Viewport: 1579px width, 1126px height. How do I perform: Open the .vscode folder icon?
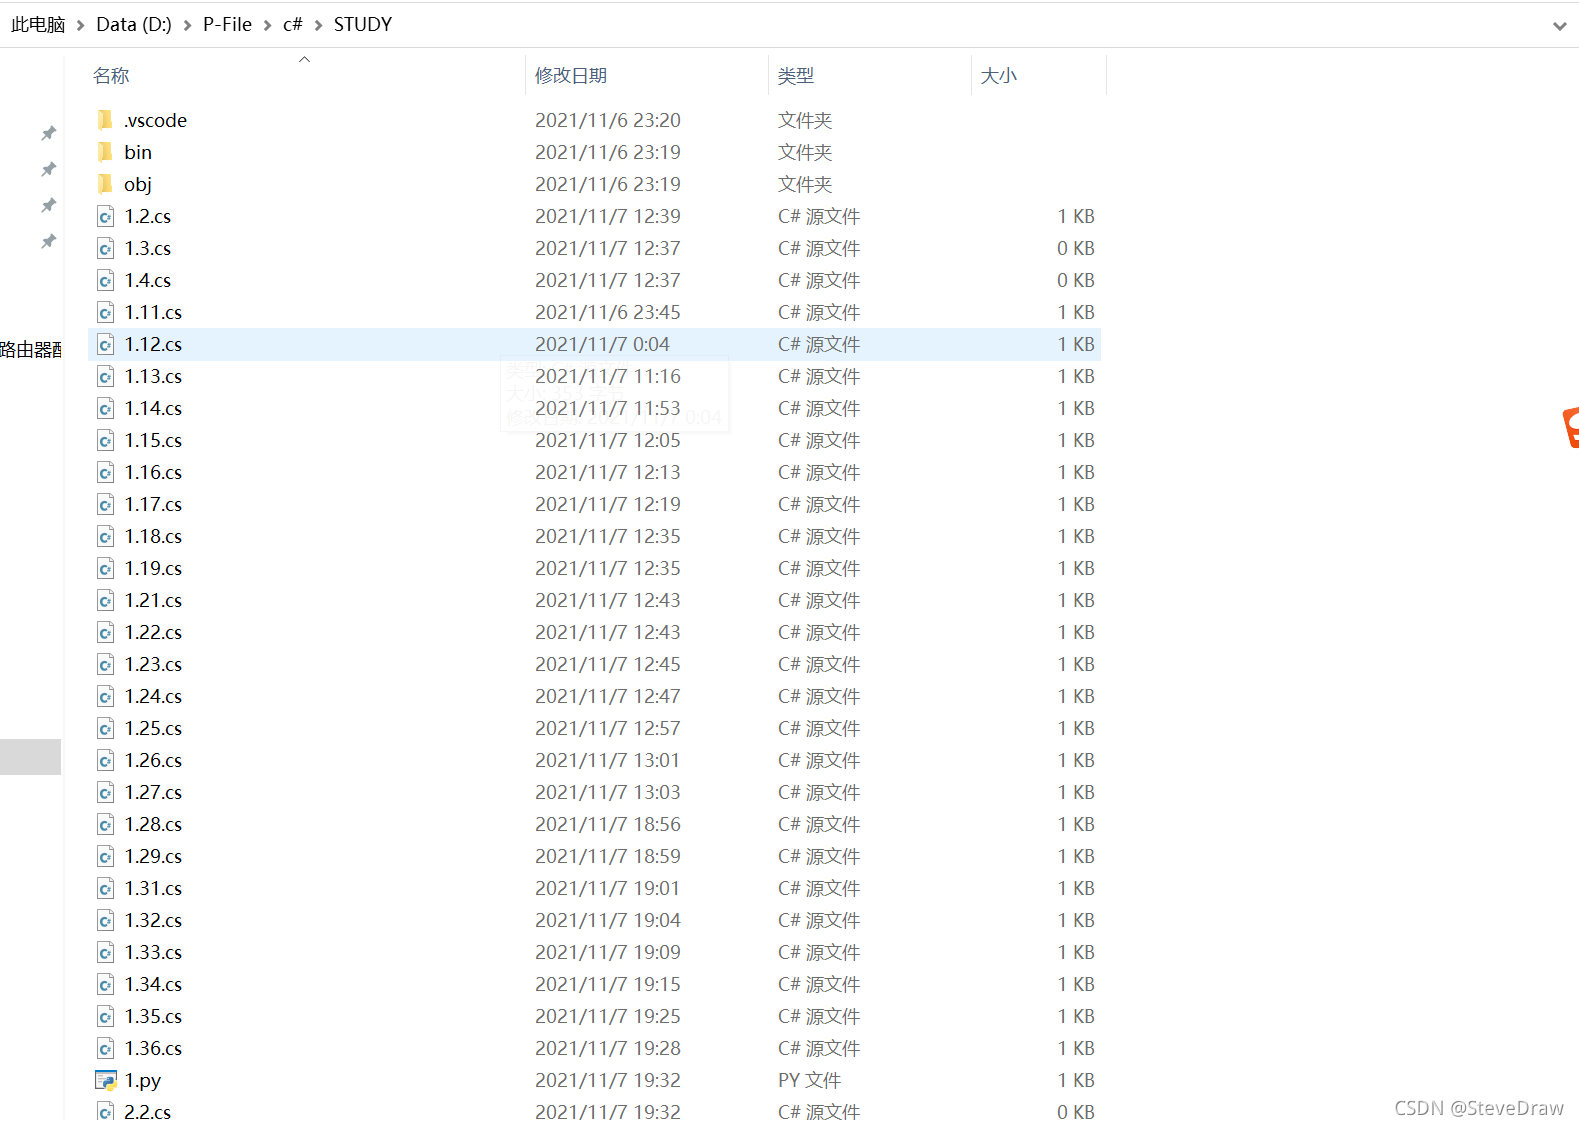(x=105, y=120)
